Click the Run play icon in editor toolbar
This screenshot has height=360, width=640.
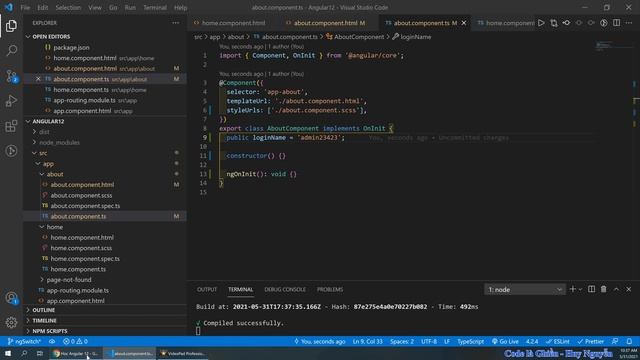click(x=541, y=23)
